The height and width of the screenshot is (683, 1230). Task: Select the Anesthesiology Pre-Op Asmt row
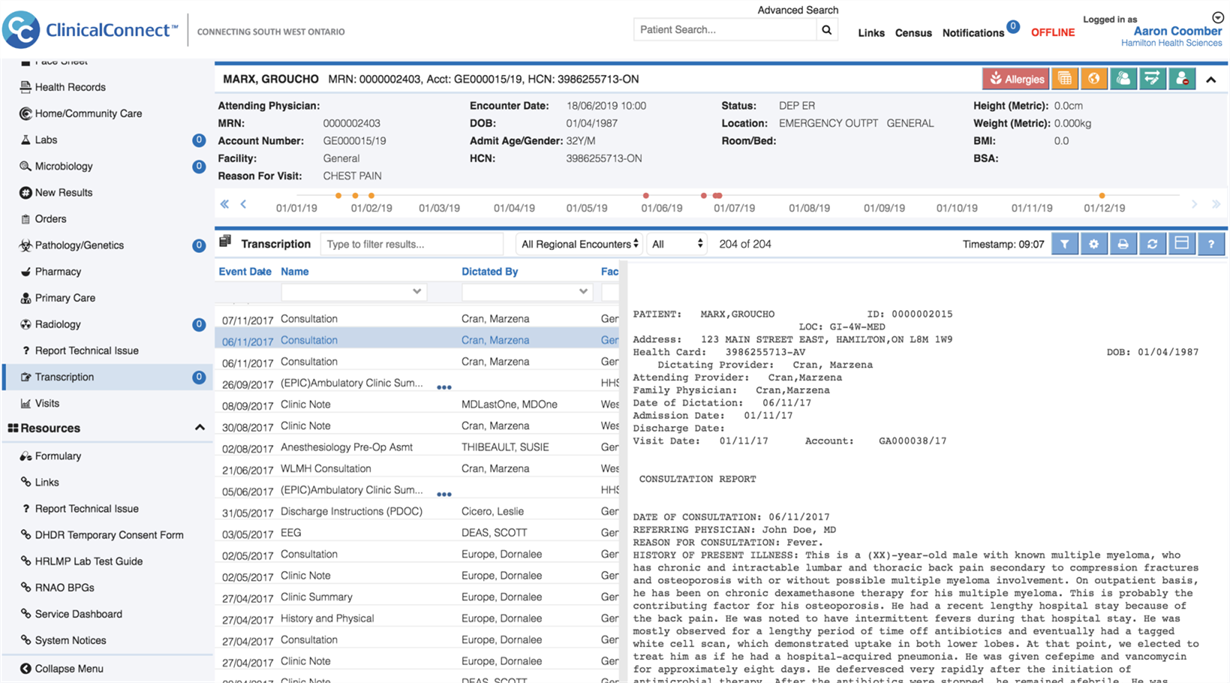click(417, 447)
